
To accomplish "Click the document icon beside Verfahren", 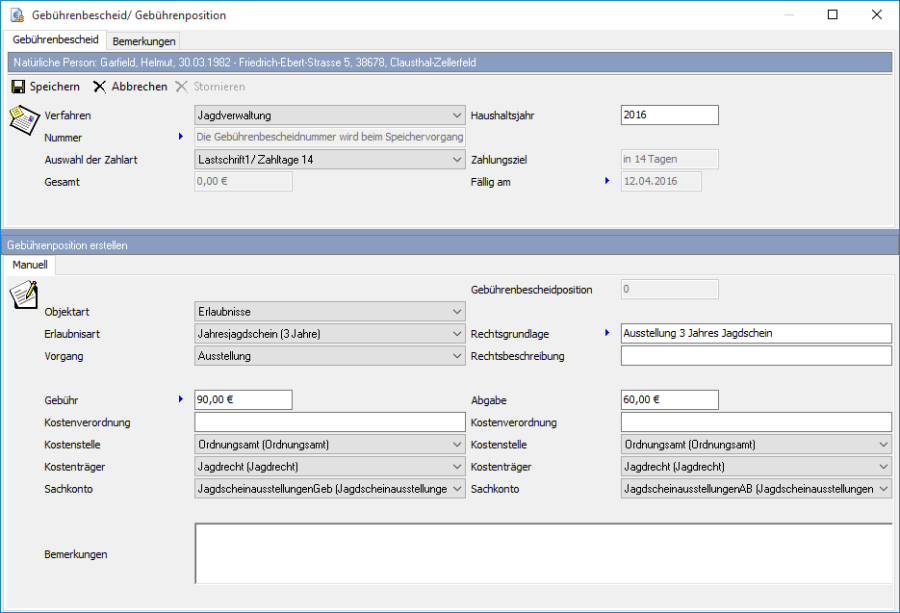I will pos(23,118).
